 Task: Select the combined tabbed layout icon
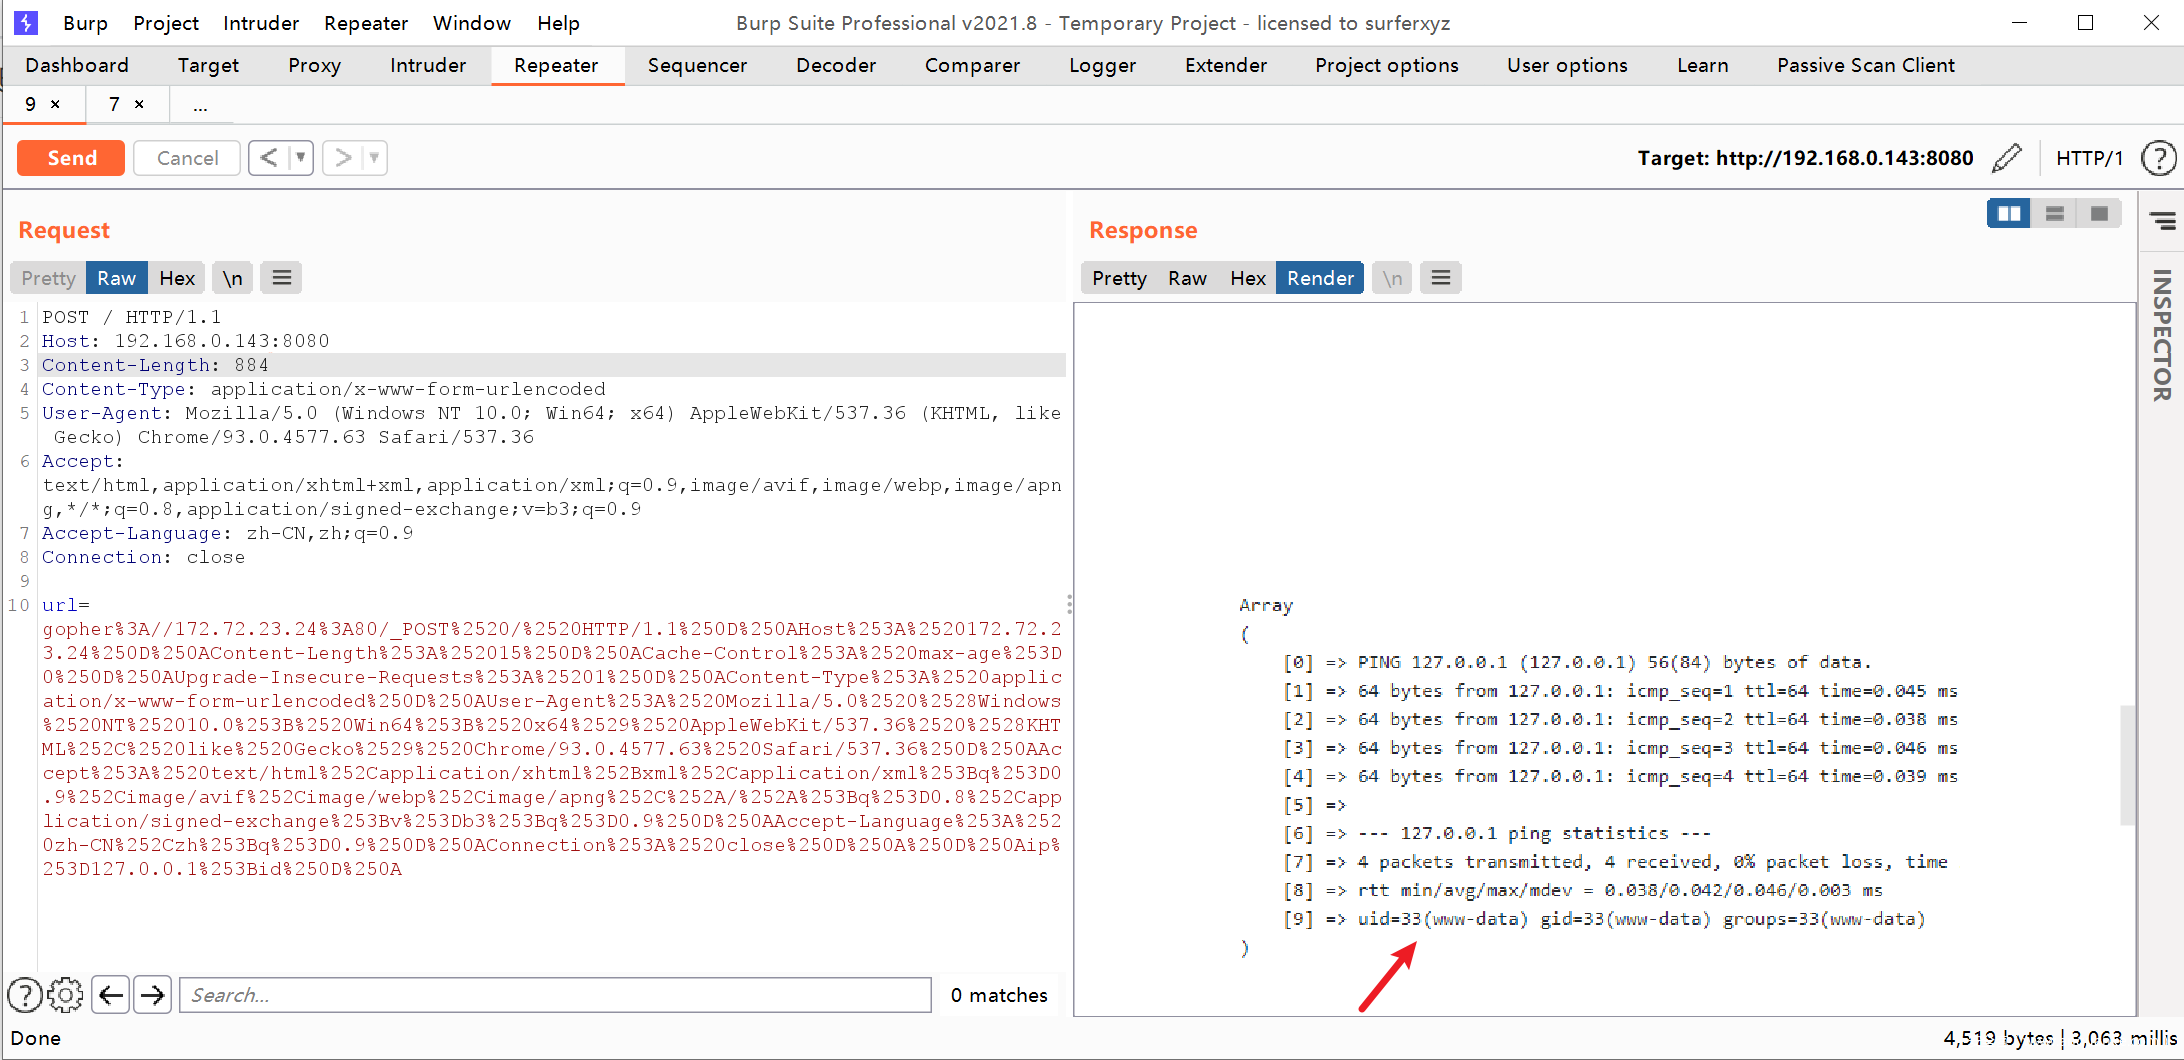click(2099, 213)
